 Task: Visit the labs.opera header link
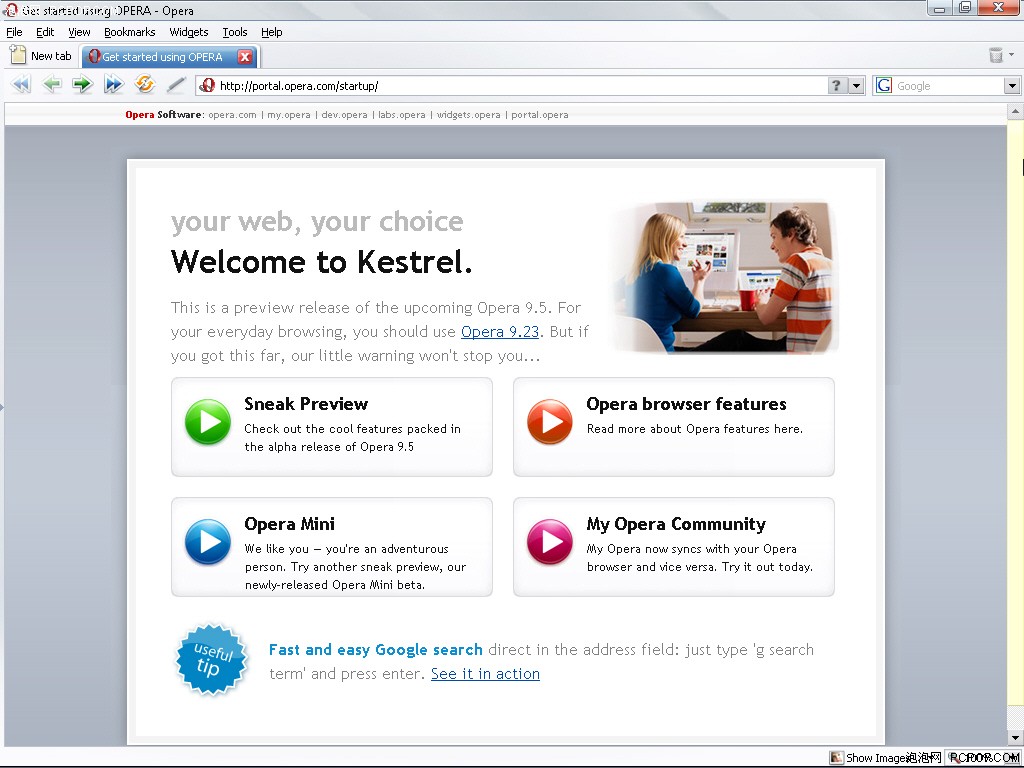[x=402, y=115]
